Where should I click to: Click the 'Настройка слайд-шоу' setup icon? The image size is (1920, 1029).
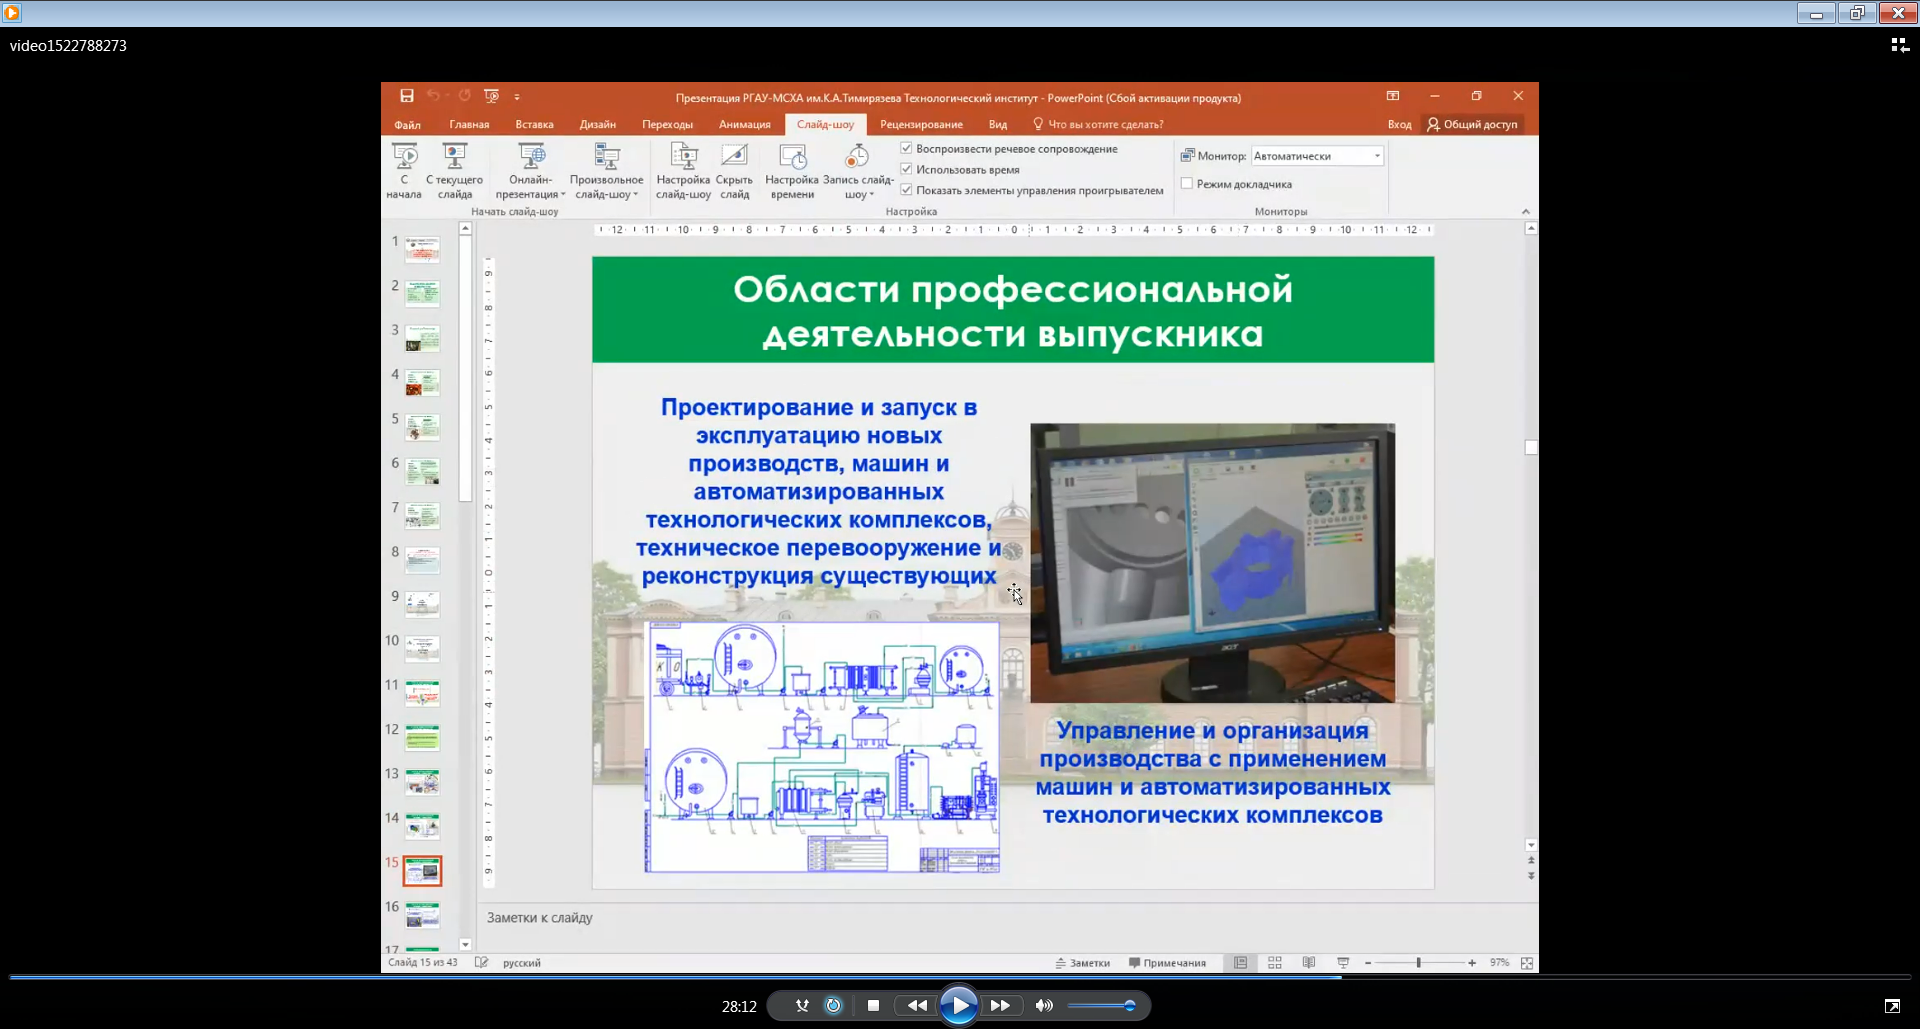click(683, 158)
